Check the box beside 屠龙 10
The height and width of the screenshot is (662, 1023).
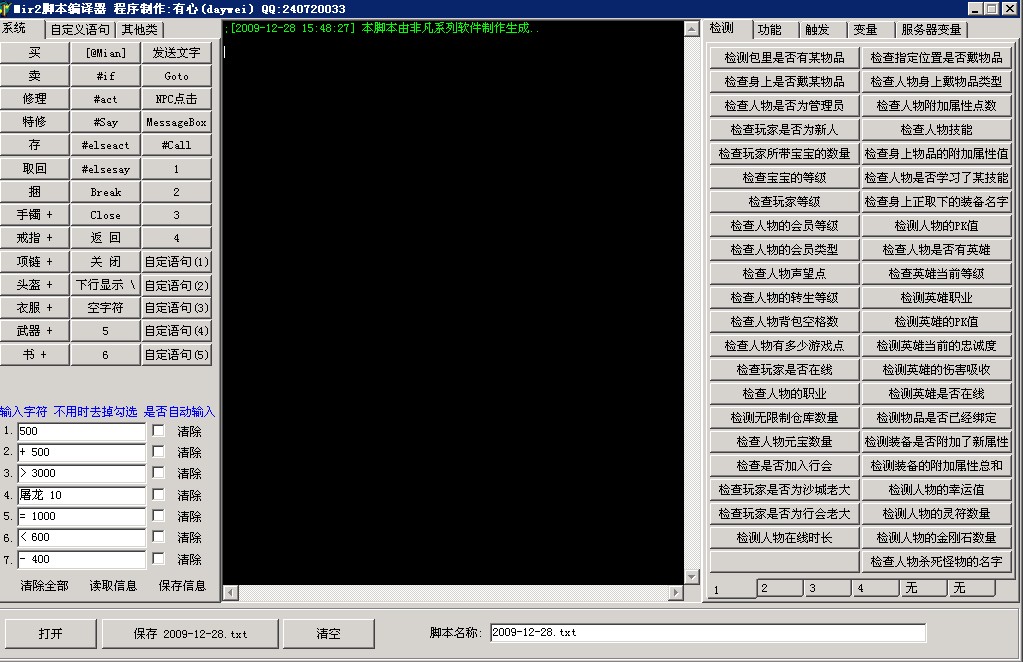(x=156, y=494)
